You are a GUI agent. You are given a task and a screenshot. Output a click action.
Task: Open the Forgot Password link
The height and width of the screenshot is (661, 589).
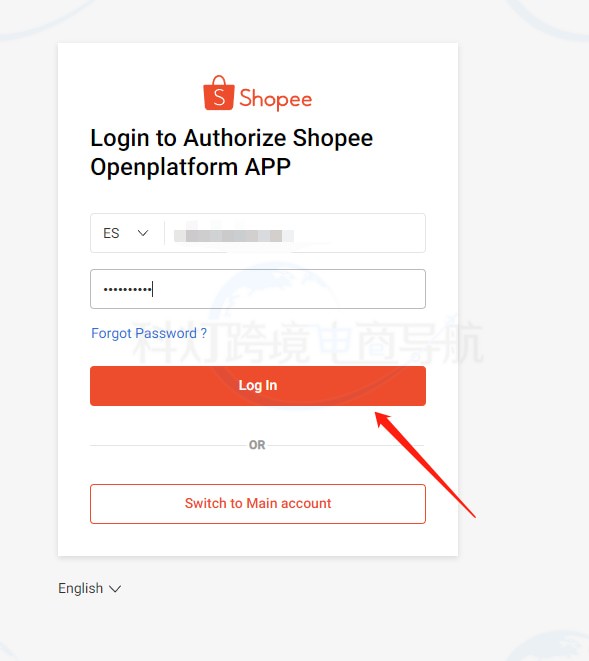(x=149, y=333)
